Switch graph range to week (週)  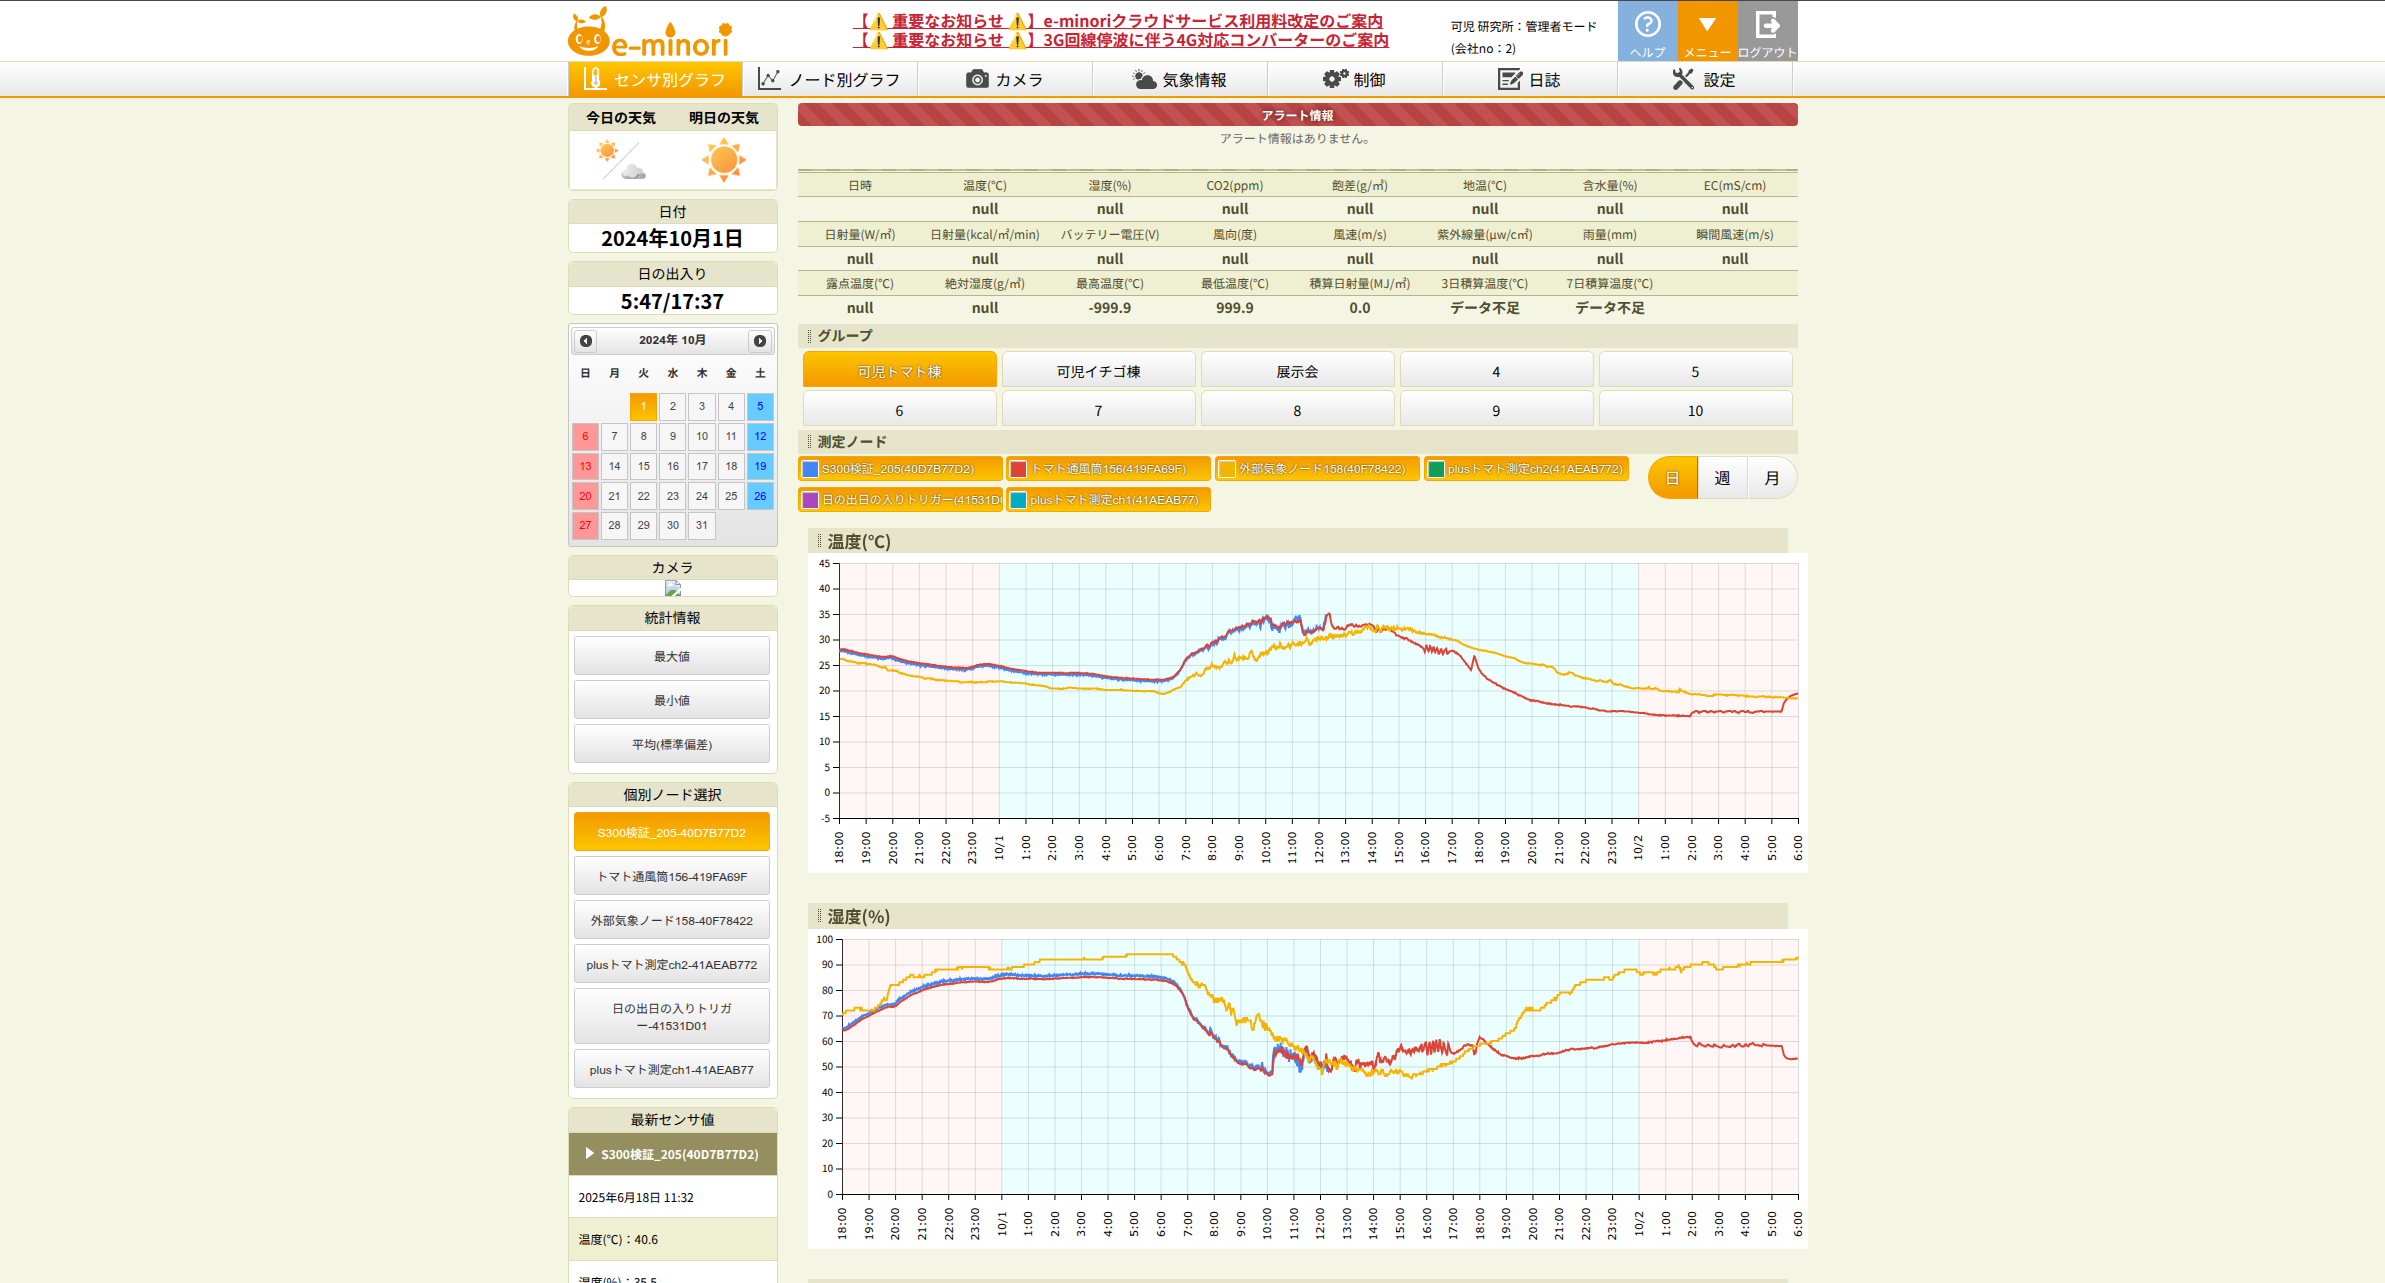coord(1722,478)
